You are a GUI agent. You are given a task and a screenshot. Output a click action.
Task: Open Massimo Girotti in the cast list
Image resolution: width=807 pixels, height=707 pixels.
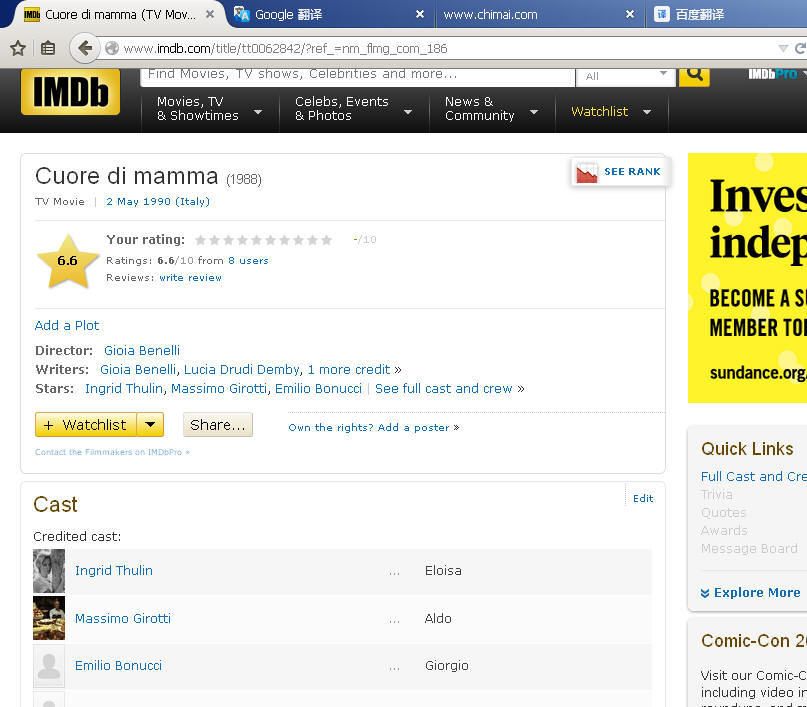tap(123, 618)
